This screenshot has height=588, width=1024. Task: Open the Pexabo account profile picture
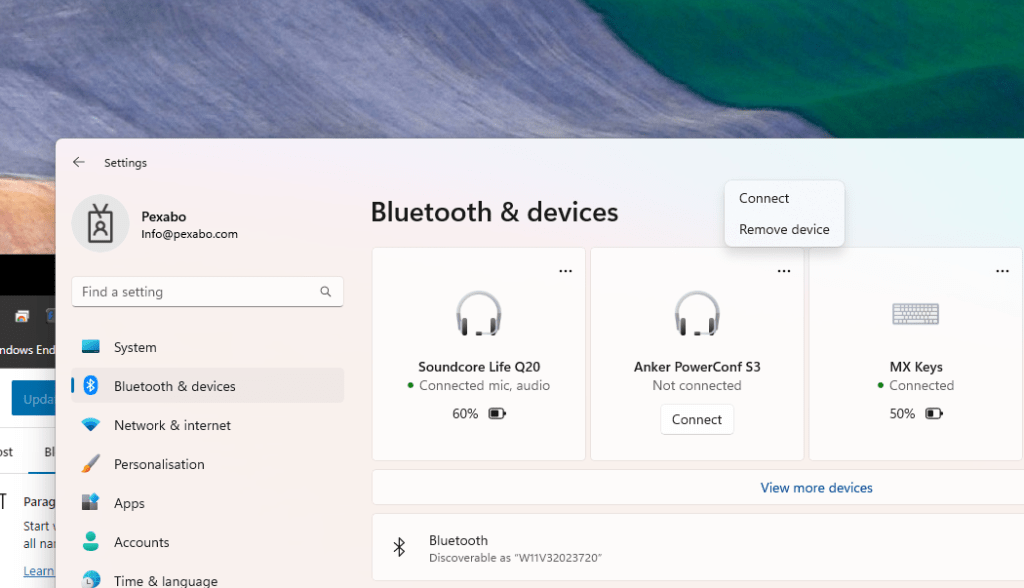click(100, 223)
